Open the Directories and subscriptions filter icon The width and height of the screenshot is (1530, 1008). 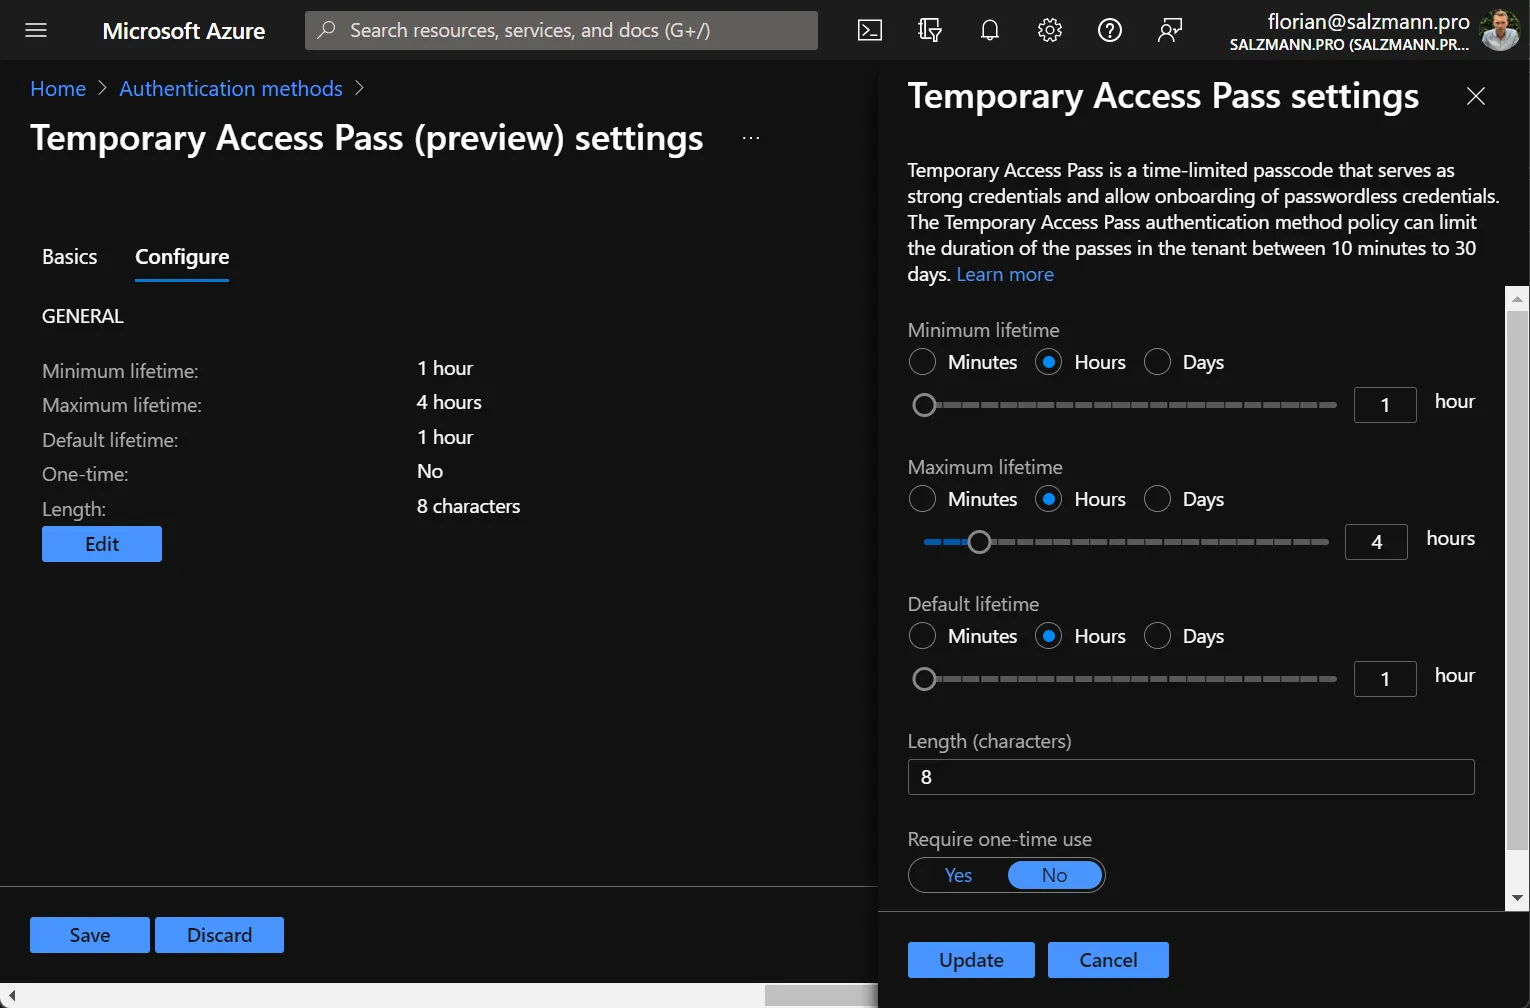(x=930, y=30)
